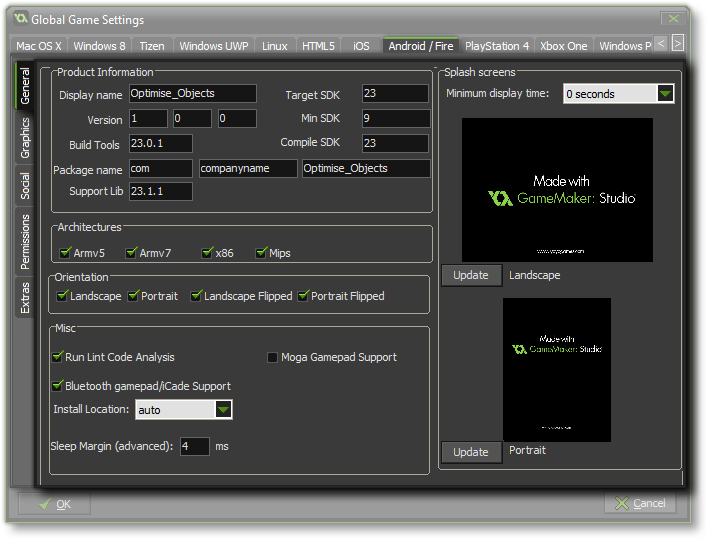Click the Sleep Margin value field

point(194,446)
